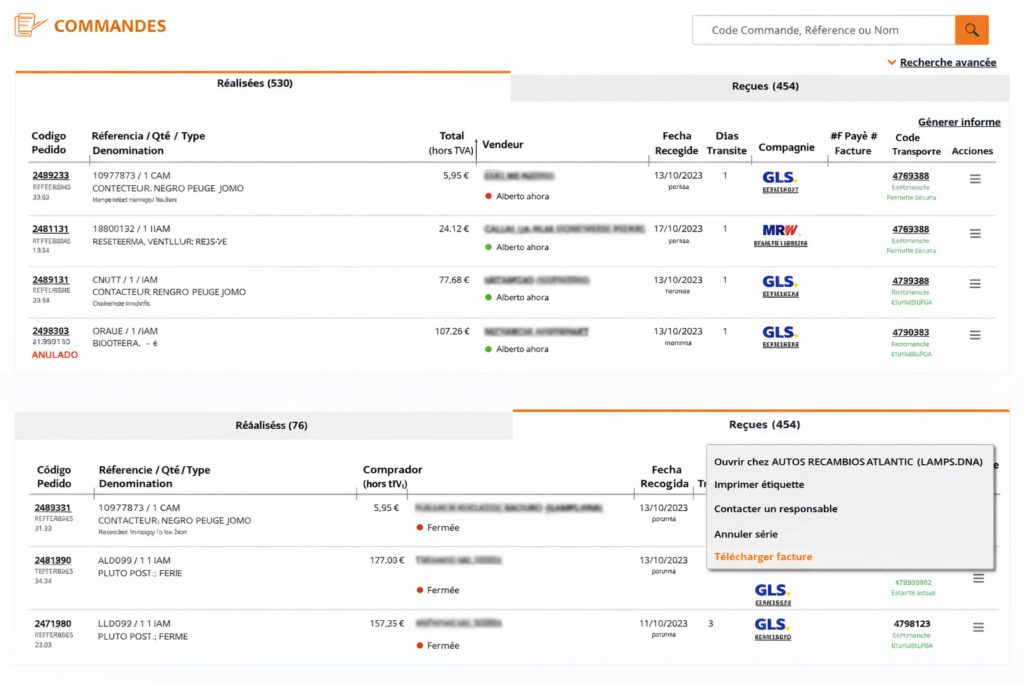
Task: Select Imprimer étiquette from context menu
Action: [x=758, y=485]
